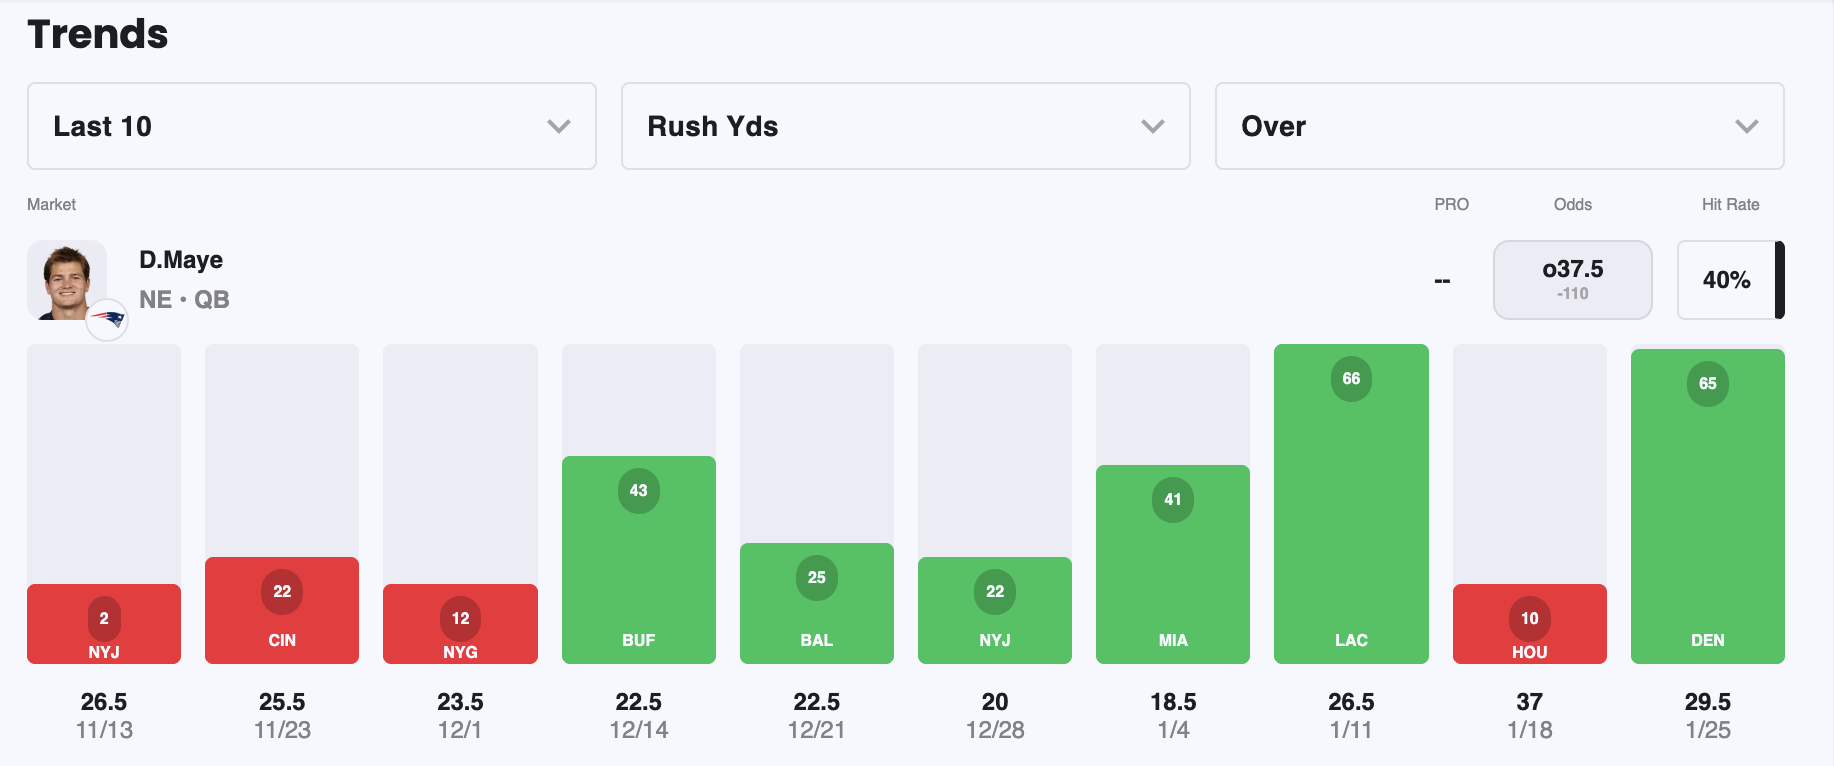Viewport: 1834px width, 766px height.
Task: Click the green DEN bar showing 65 yards
Action: [1707, 505]
